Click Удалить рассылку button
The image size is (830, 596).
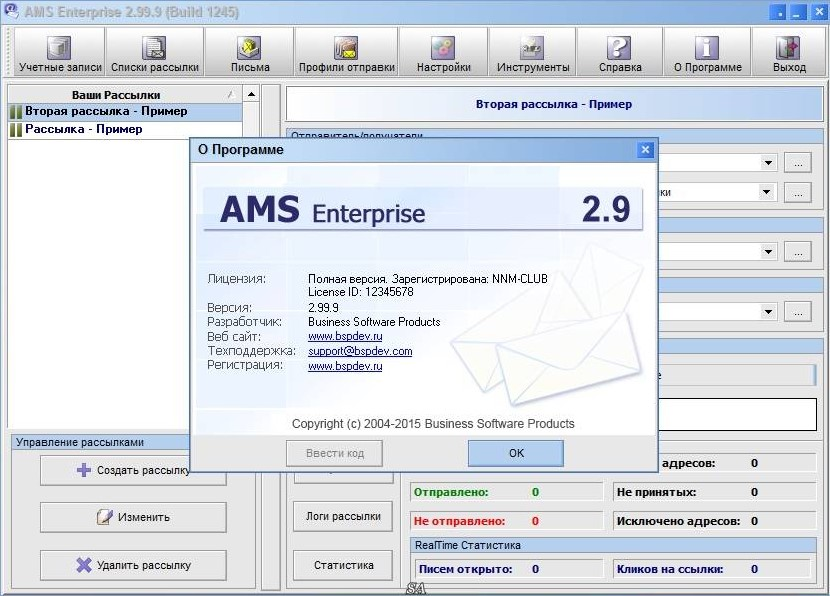tap(133, 565)
